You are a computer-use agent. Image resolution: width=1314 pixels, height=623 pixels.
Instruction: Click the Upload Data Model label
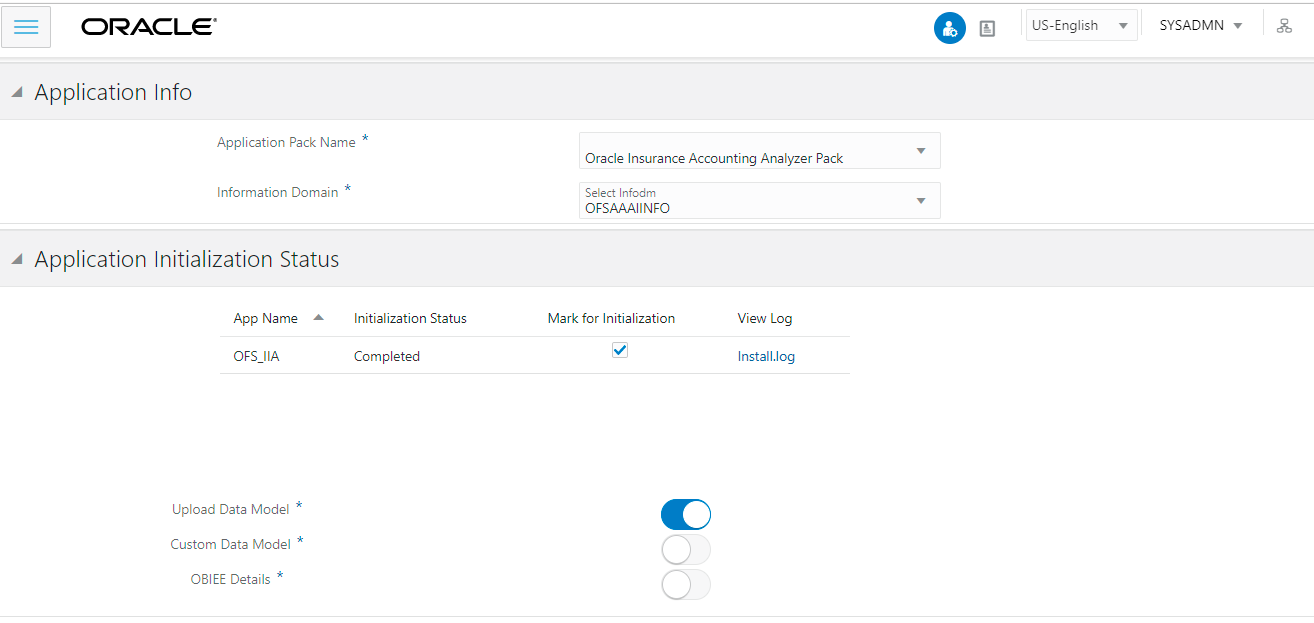point(230,509)
